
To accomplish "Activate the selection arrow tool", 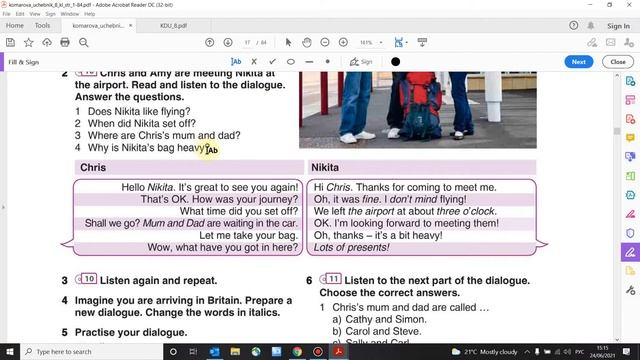I will point(289,42).
